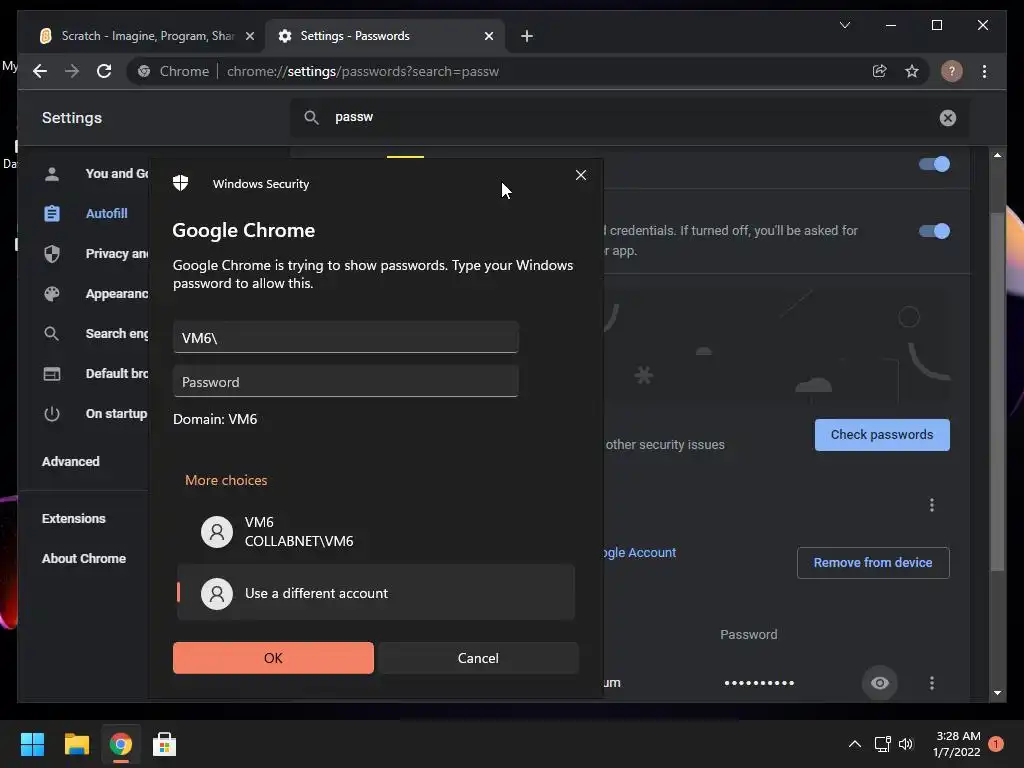Open more actions for saved password row
The width and height of the screenshot is (1024, 768).
click(x=932, y=683)
